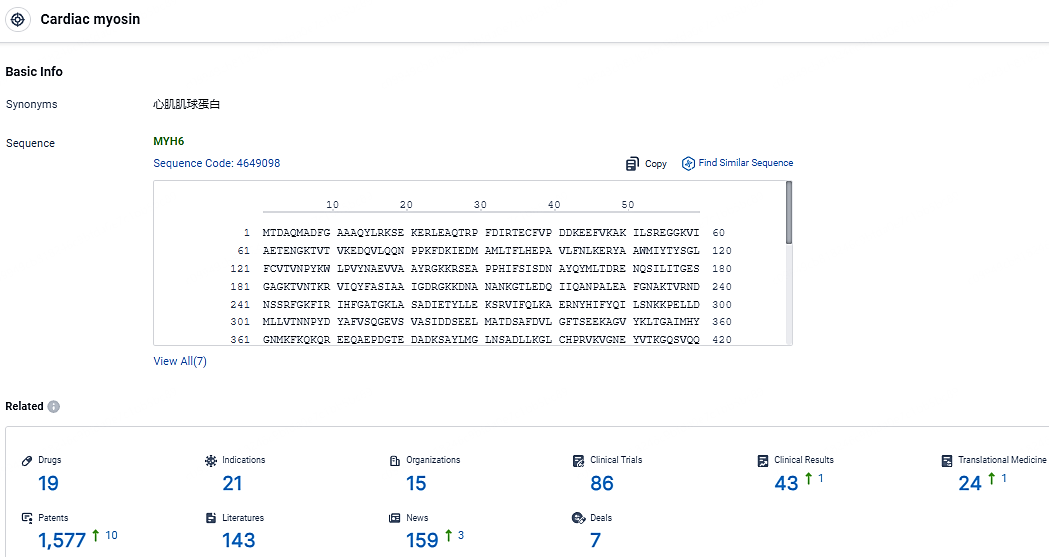Viewport: 1049px width, 557px height.
Task: Open Sequence Code: 4649098 link
Action: (216, 163)
